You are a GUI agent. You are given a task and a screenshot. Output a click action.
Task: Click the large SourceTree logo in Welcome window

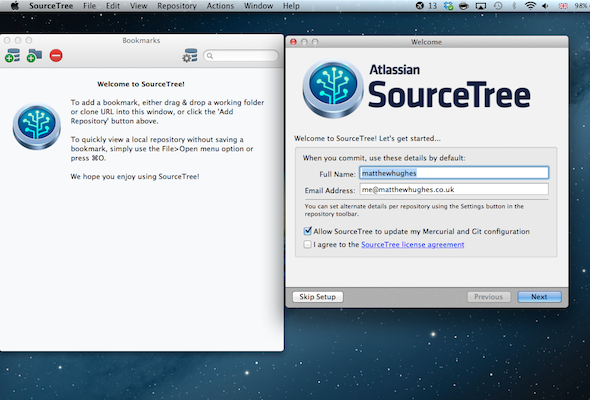(x=333, y=88)
